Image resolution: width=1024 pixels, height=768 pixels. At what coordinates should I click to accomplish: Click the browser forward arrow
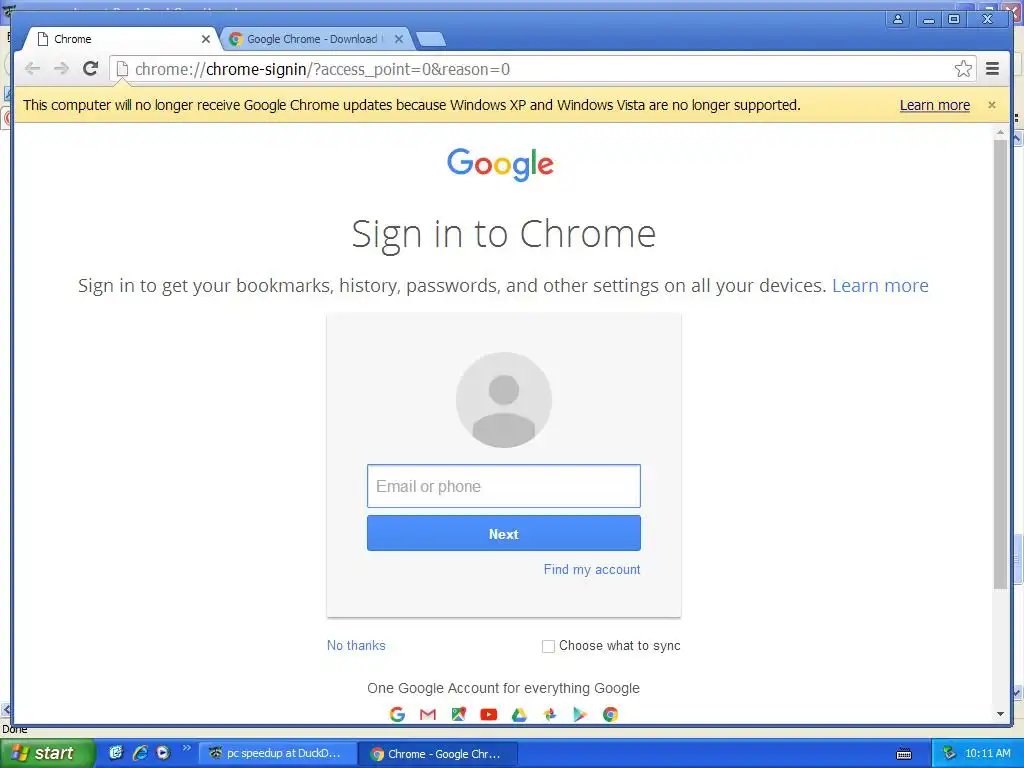[61, 69]
